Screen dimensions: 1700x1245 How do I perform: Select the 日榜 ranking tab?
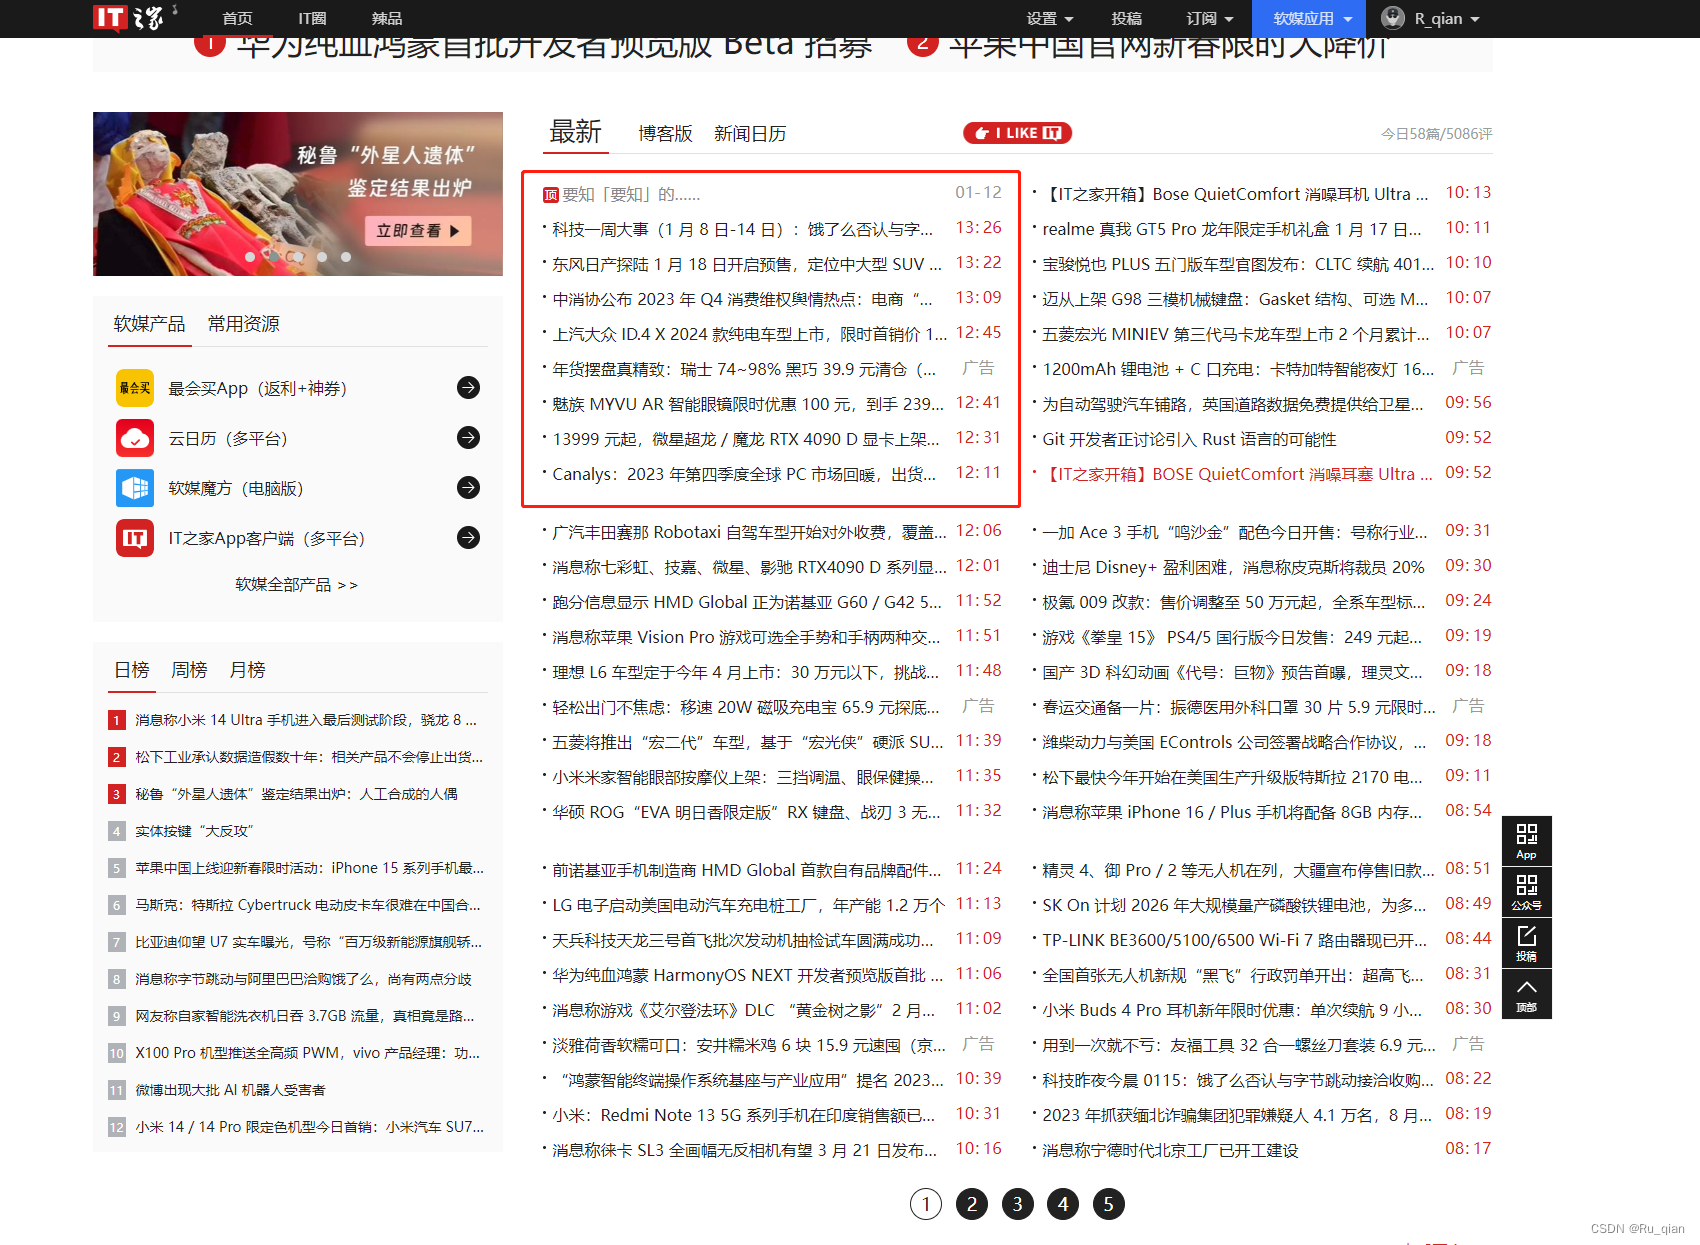point(131,670)
